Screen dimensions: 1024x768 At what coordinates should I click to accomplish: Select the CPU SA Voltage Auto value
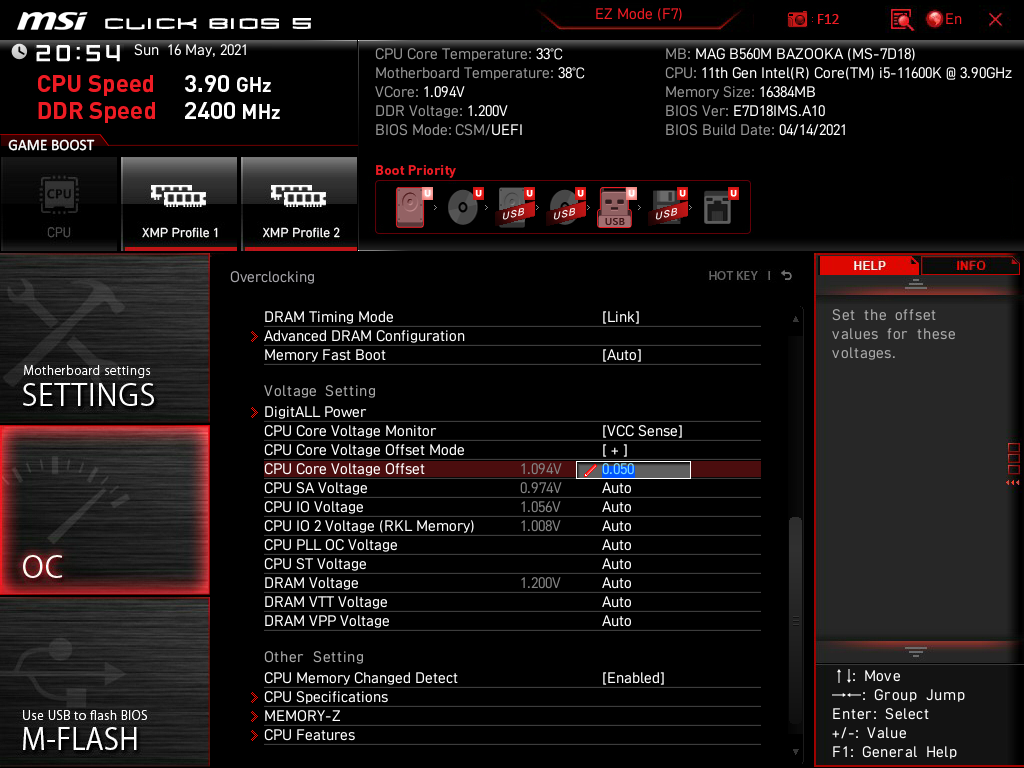[616, 488]
